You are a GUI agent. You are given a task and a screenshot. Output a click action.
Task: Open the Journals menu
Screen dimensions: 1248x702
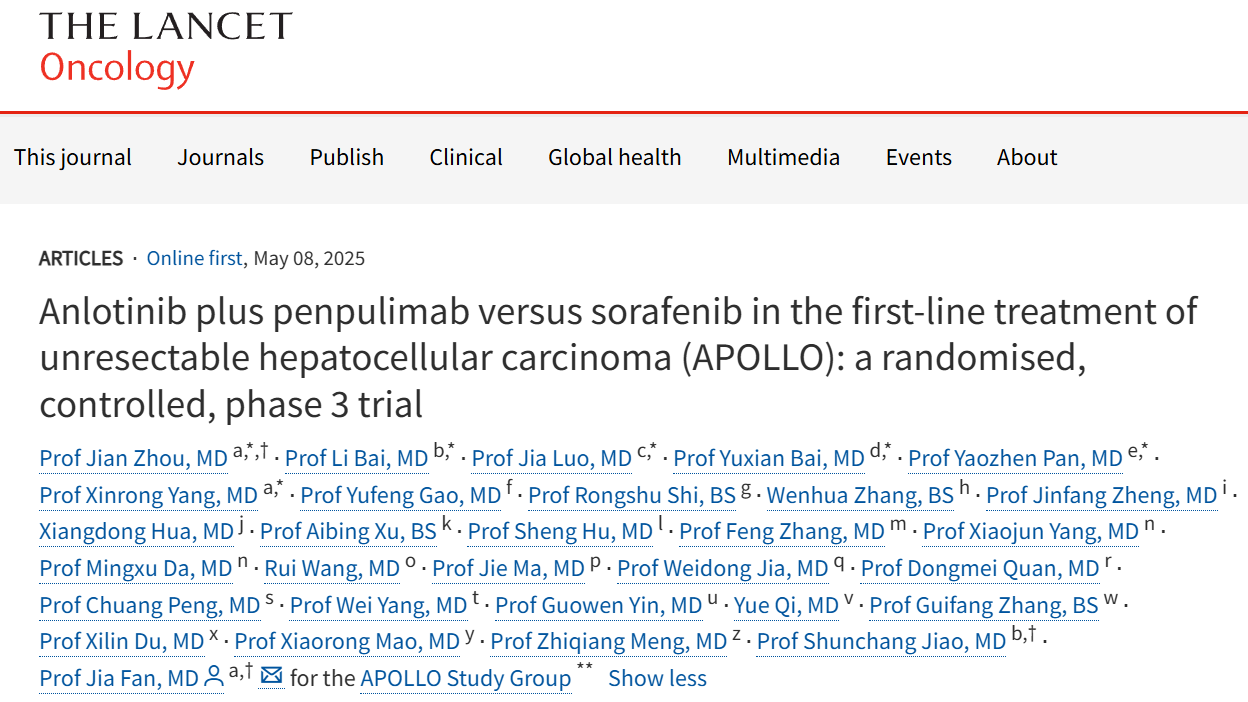pos(221,158)
